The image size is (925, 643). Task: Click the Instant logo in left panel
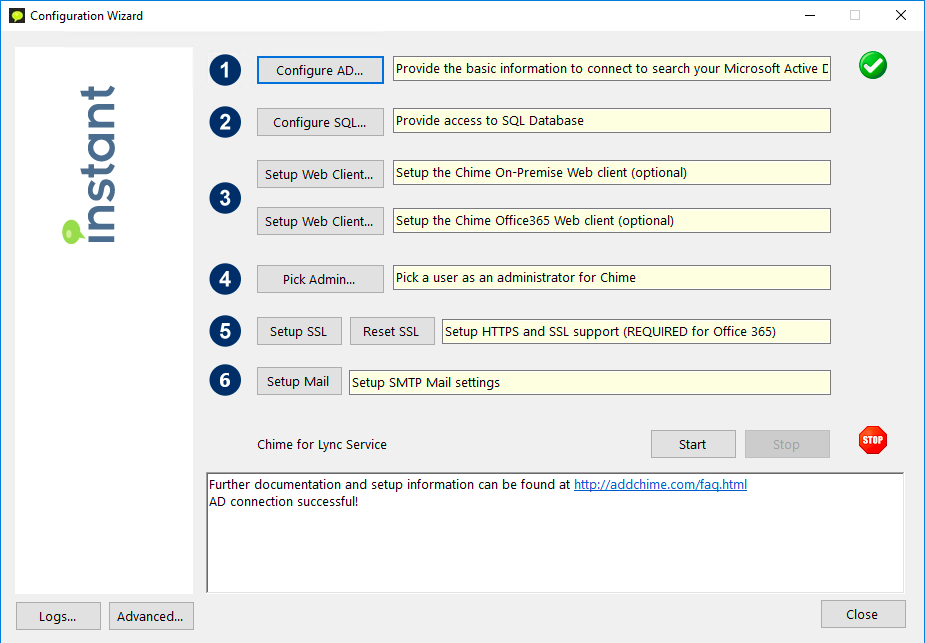pyautogui.click(x=89, y=165)
